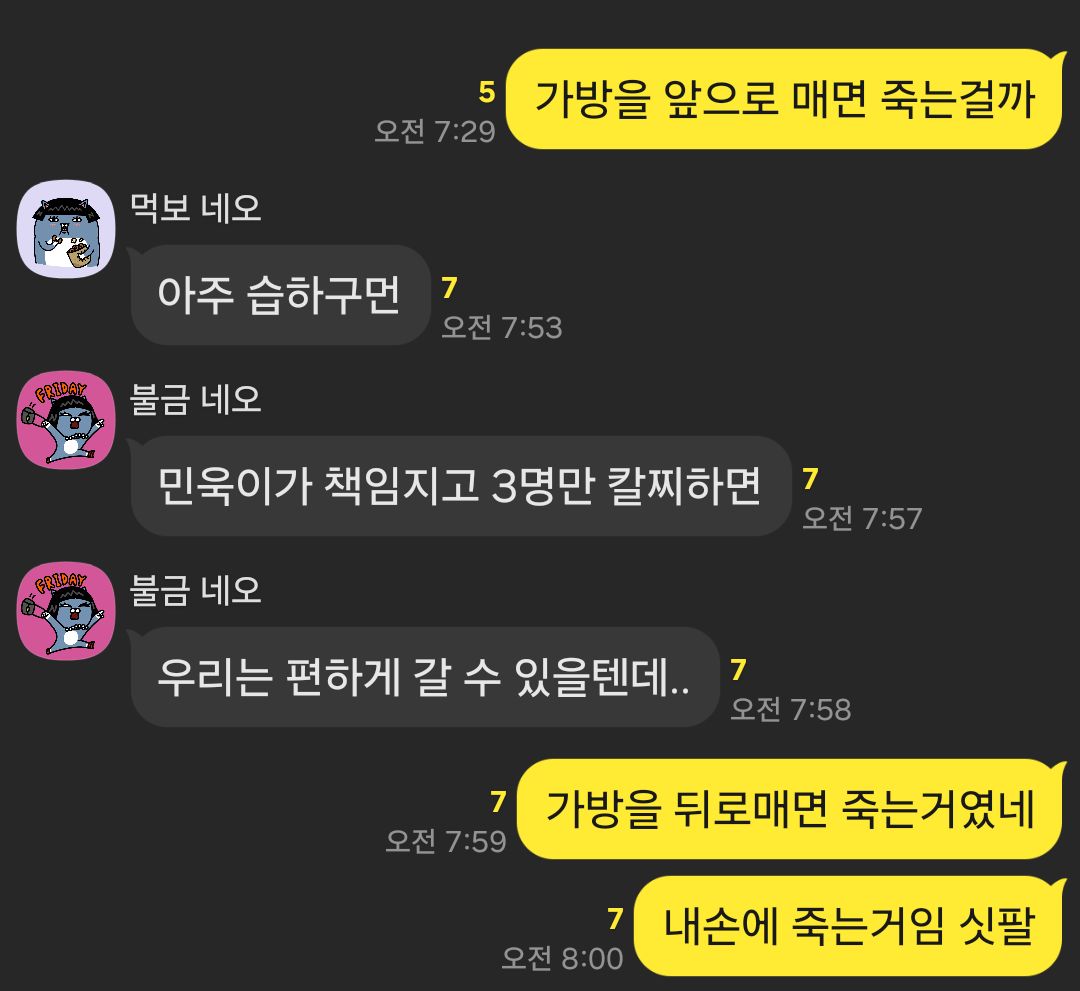Tap first 불금 네오 Friday avatar
The image size is (1080, 991).
(66, 420)
